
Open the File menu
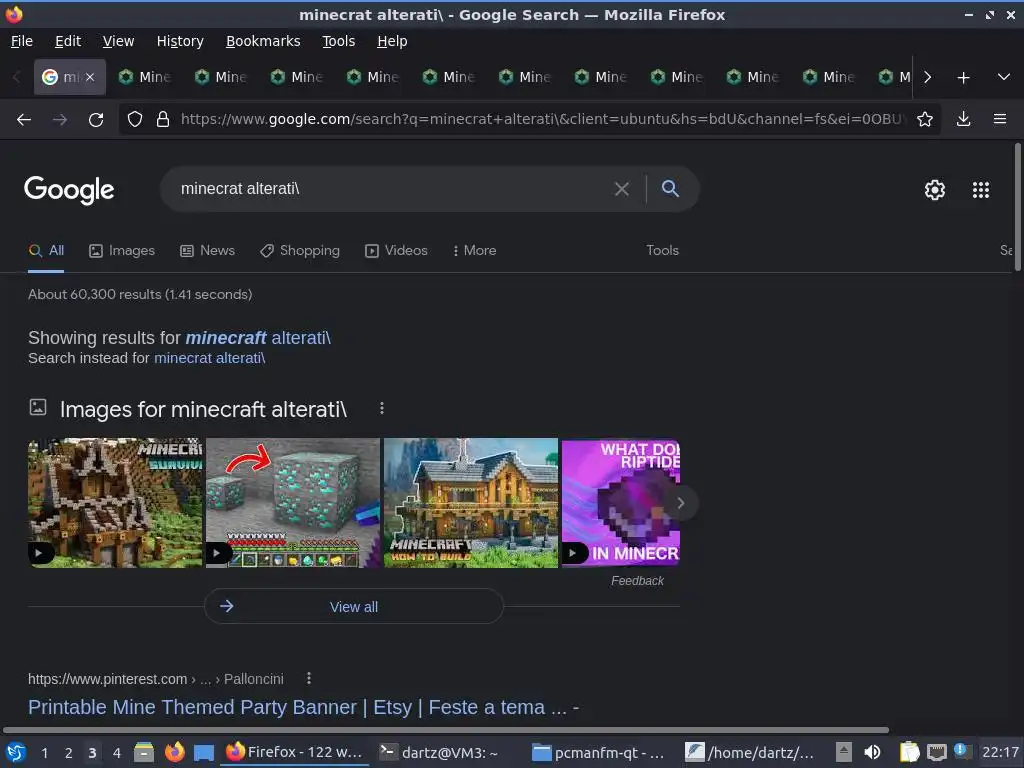(22, 41)
